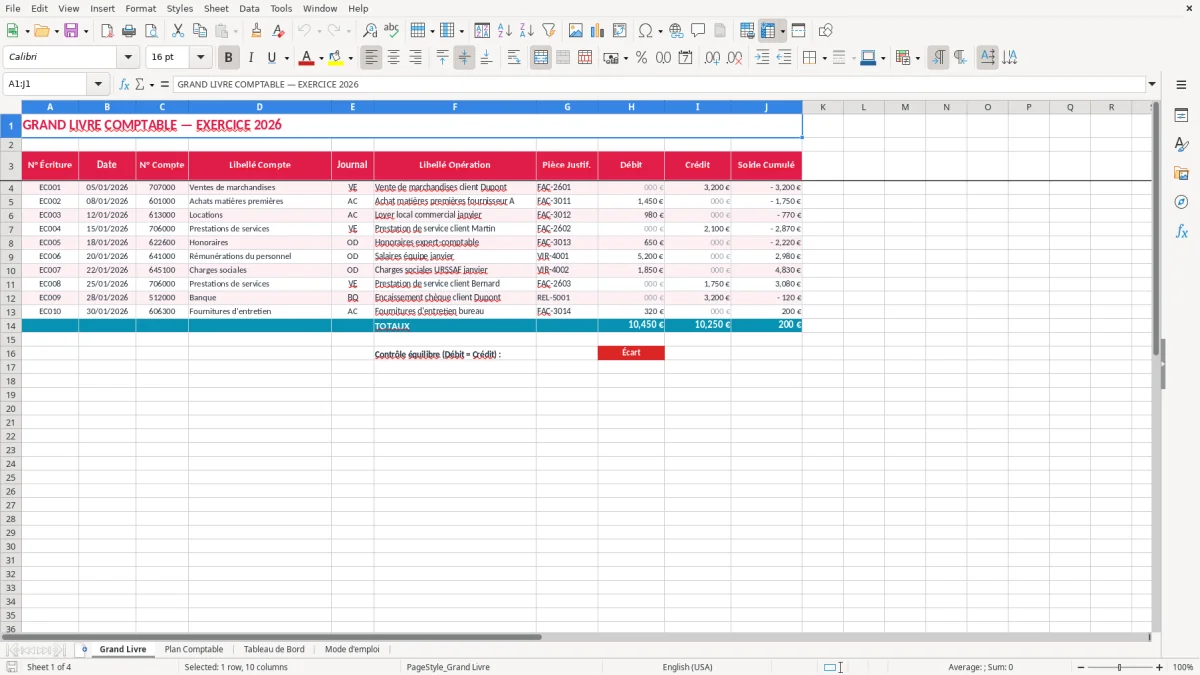
Task: Switch to Tableau de Bord tab
Action: click(x=274, y=650)
